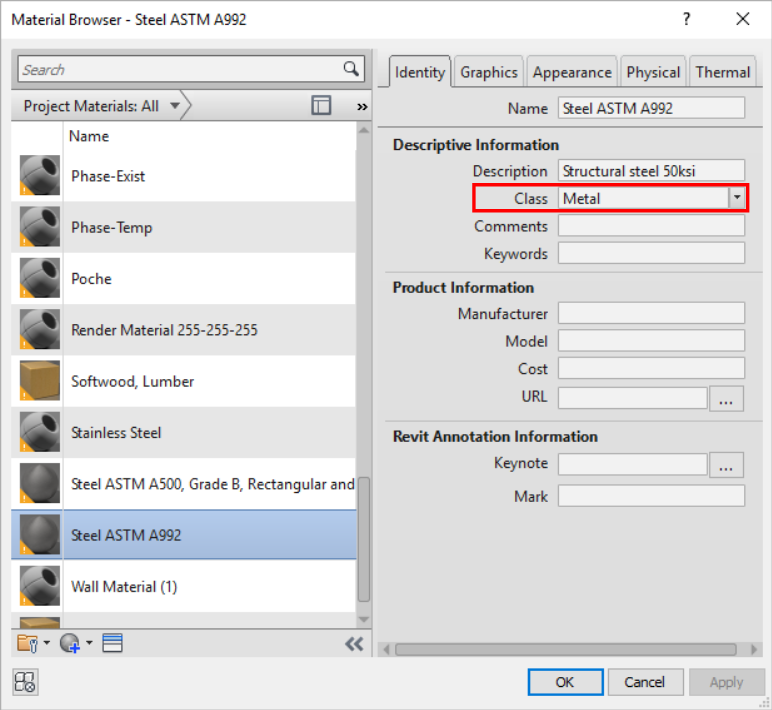The width and height of the screenshot is (772, 710).
Task: Click the Description field
Action: pyautogui.click(x=651, y=170)
